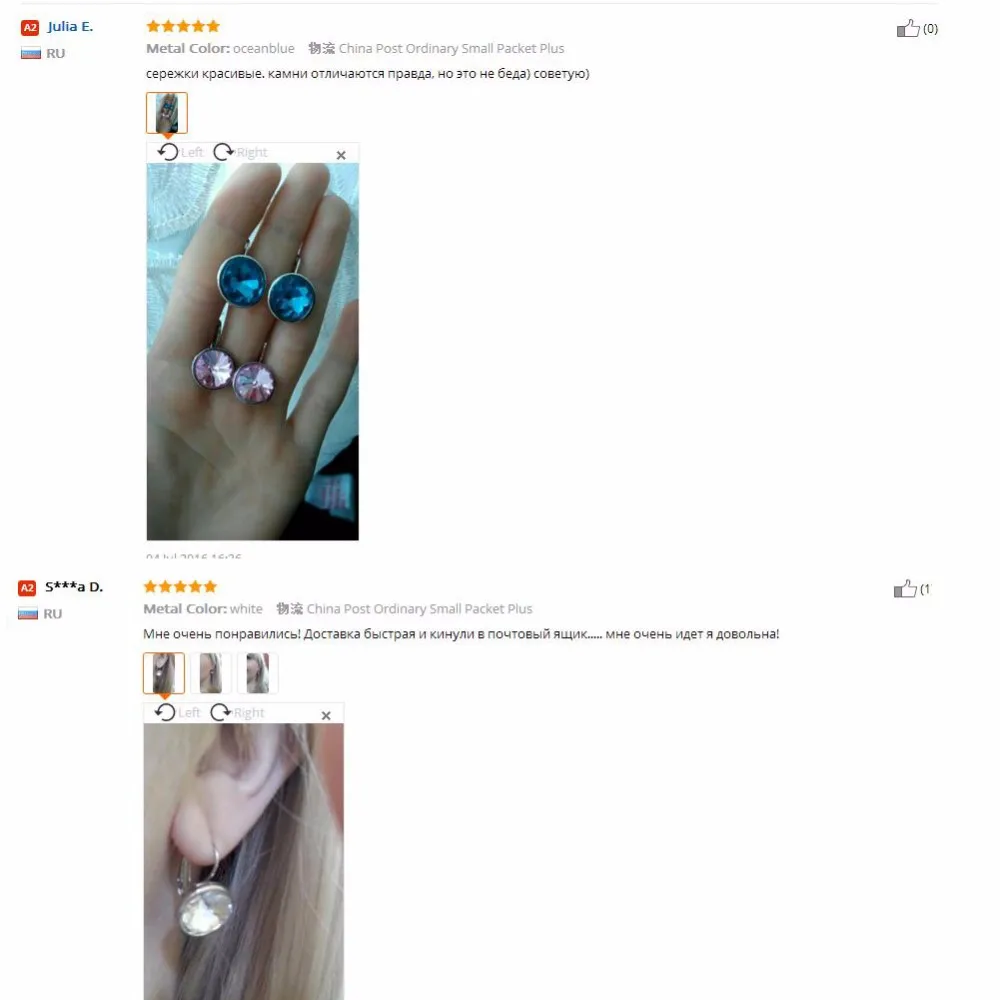Rotate S***a D.'s ear photo left
The image size is (1000, 1000).
[177, 712]
